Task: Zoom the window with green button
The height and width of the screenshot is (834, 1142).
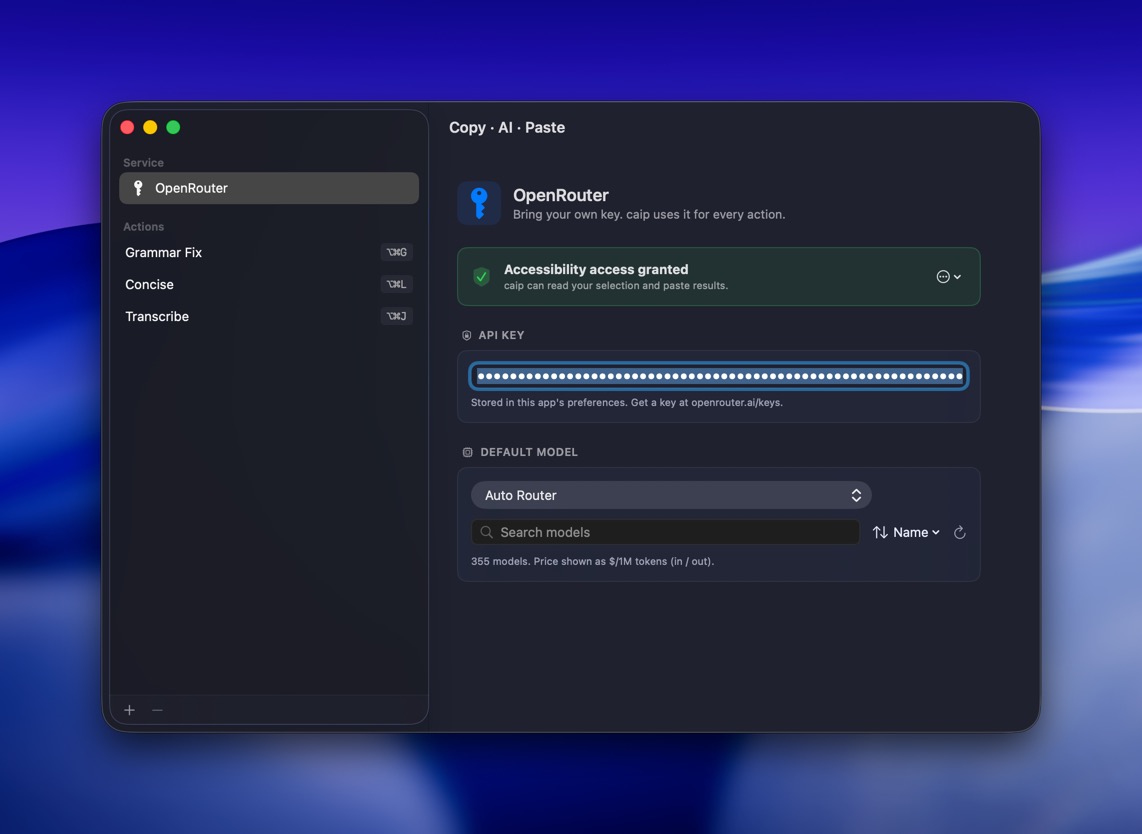Action: pos(173,127)
